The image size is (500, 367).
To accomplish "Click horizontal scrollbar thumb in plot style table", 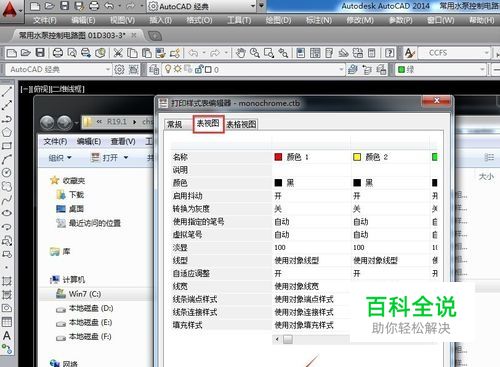I will click(x=288, y=339).
